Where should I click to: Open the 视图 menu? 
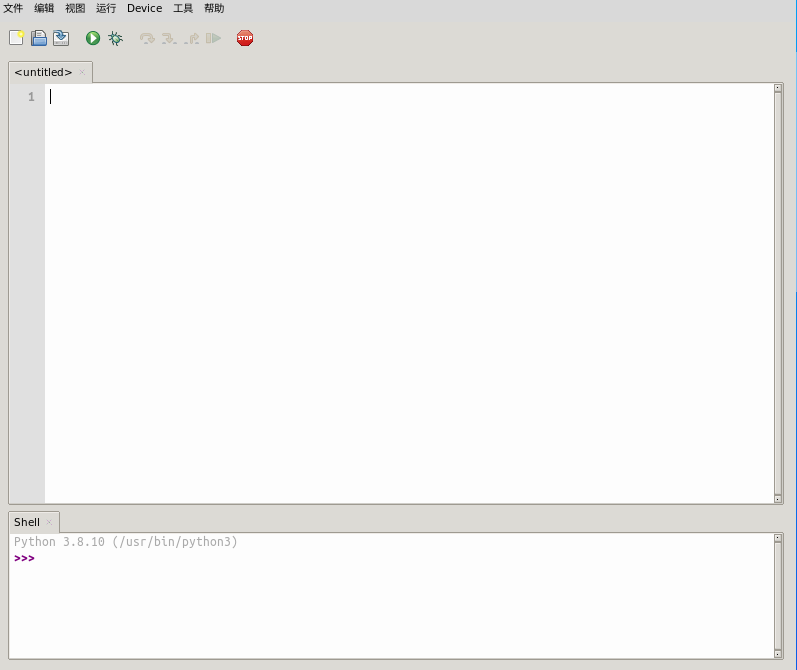75,8
